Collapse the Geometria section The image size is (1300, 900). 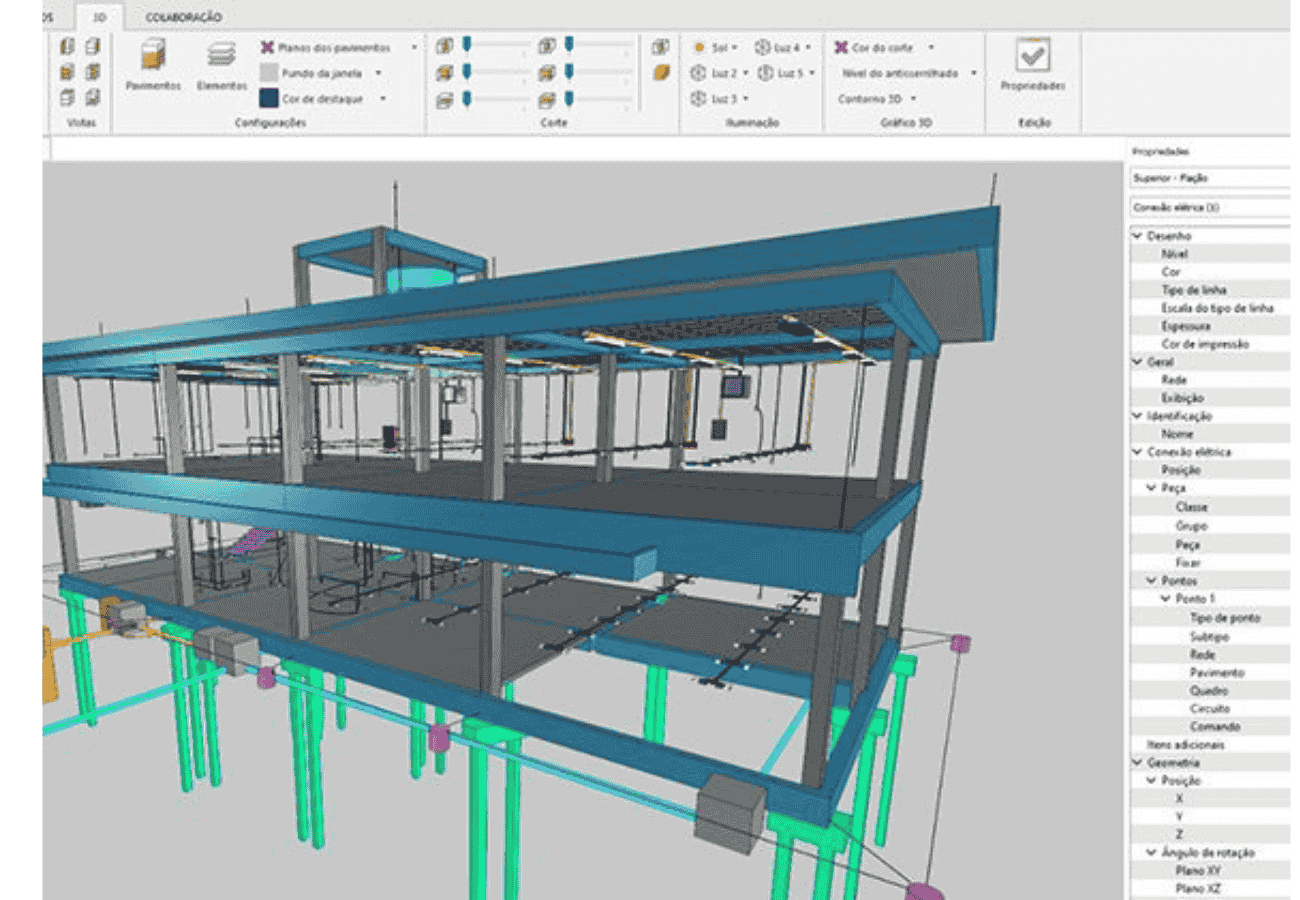click(x=1136, y=762)
